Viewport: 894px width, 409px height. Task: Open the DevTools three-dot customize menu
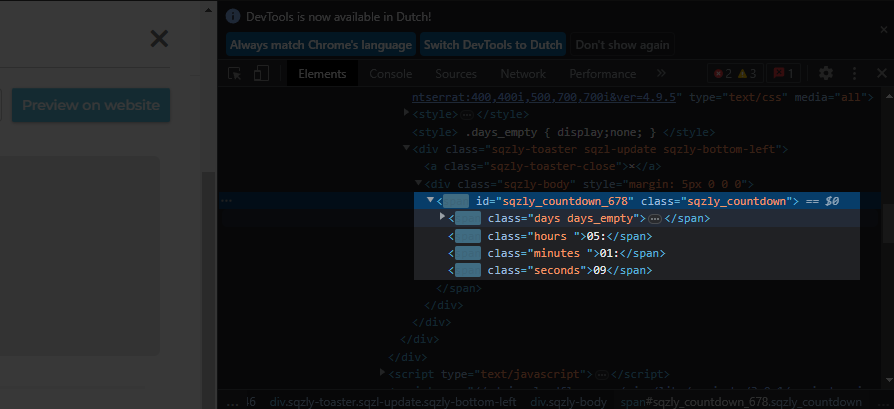click(854, 73)
